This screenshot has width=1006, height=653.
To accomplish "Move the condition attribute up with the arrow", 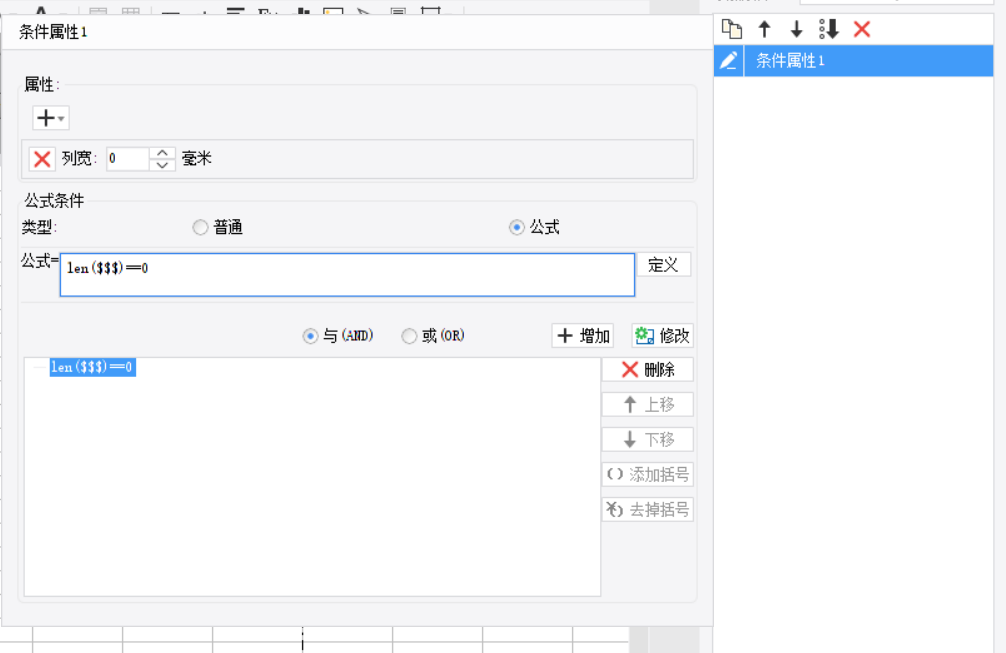I will [765, 29].
